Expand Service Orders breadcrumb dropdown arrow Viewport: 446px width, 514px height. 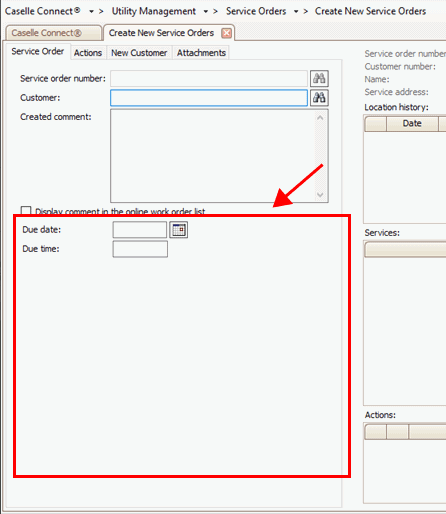coord(296,12)
